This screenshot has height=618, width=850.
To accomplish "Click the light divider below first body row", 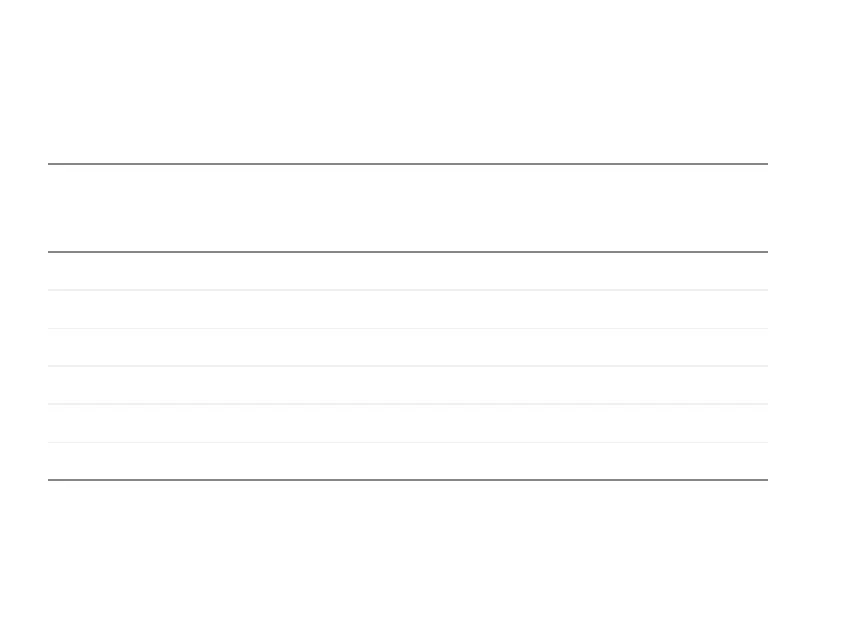I will click(408, 290).
